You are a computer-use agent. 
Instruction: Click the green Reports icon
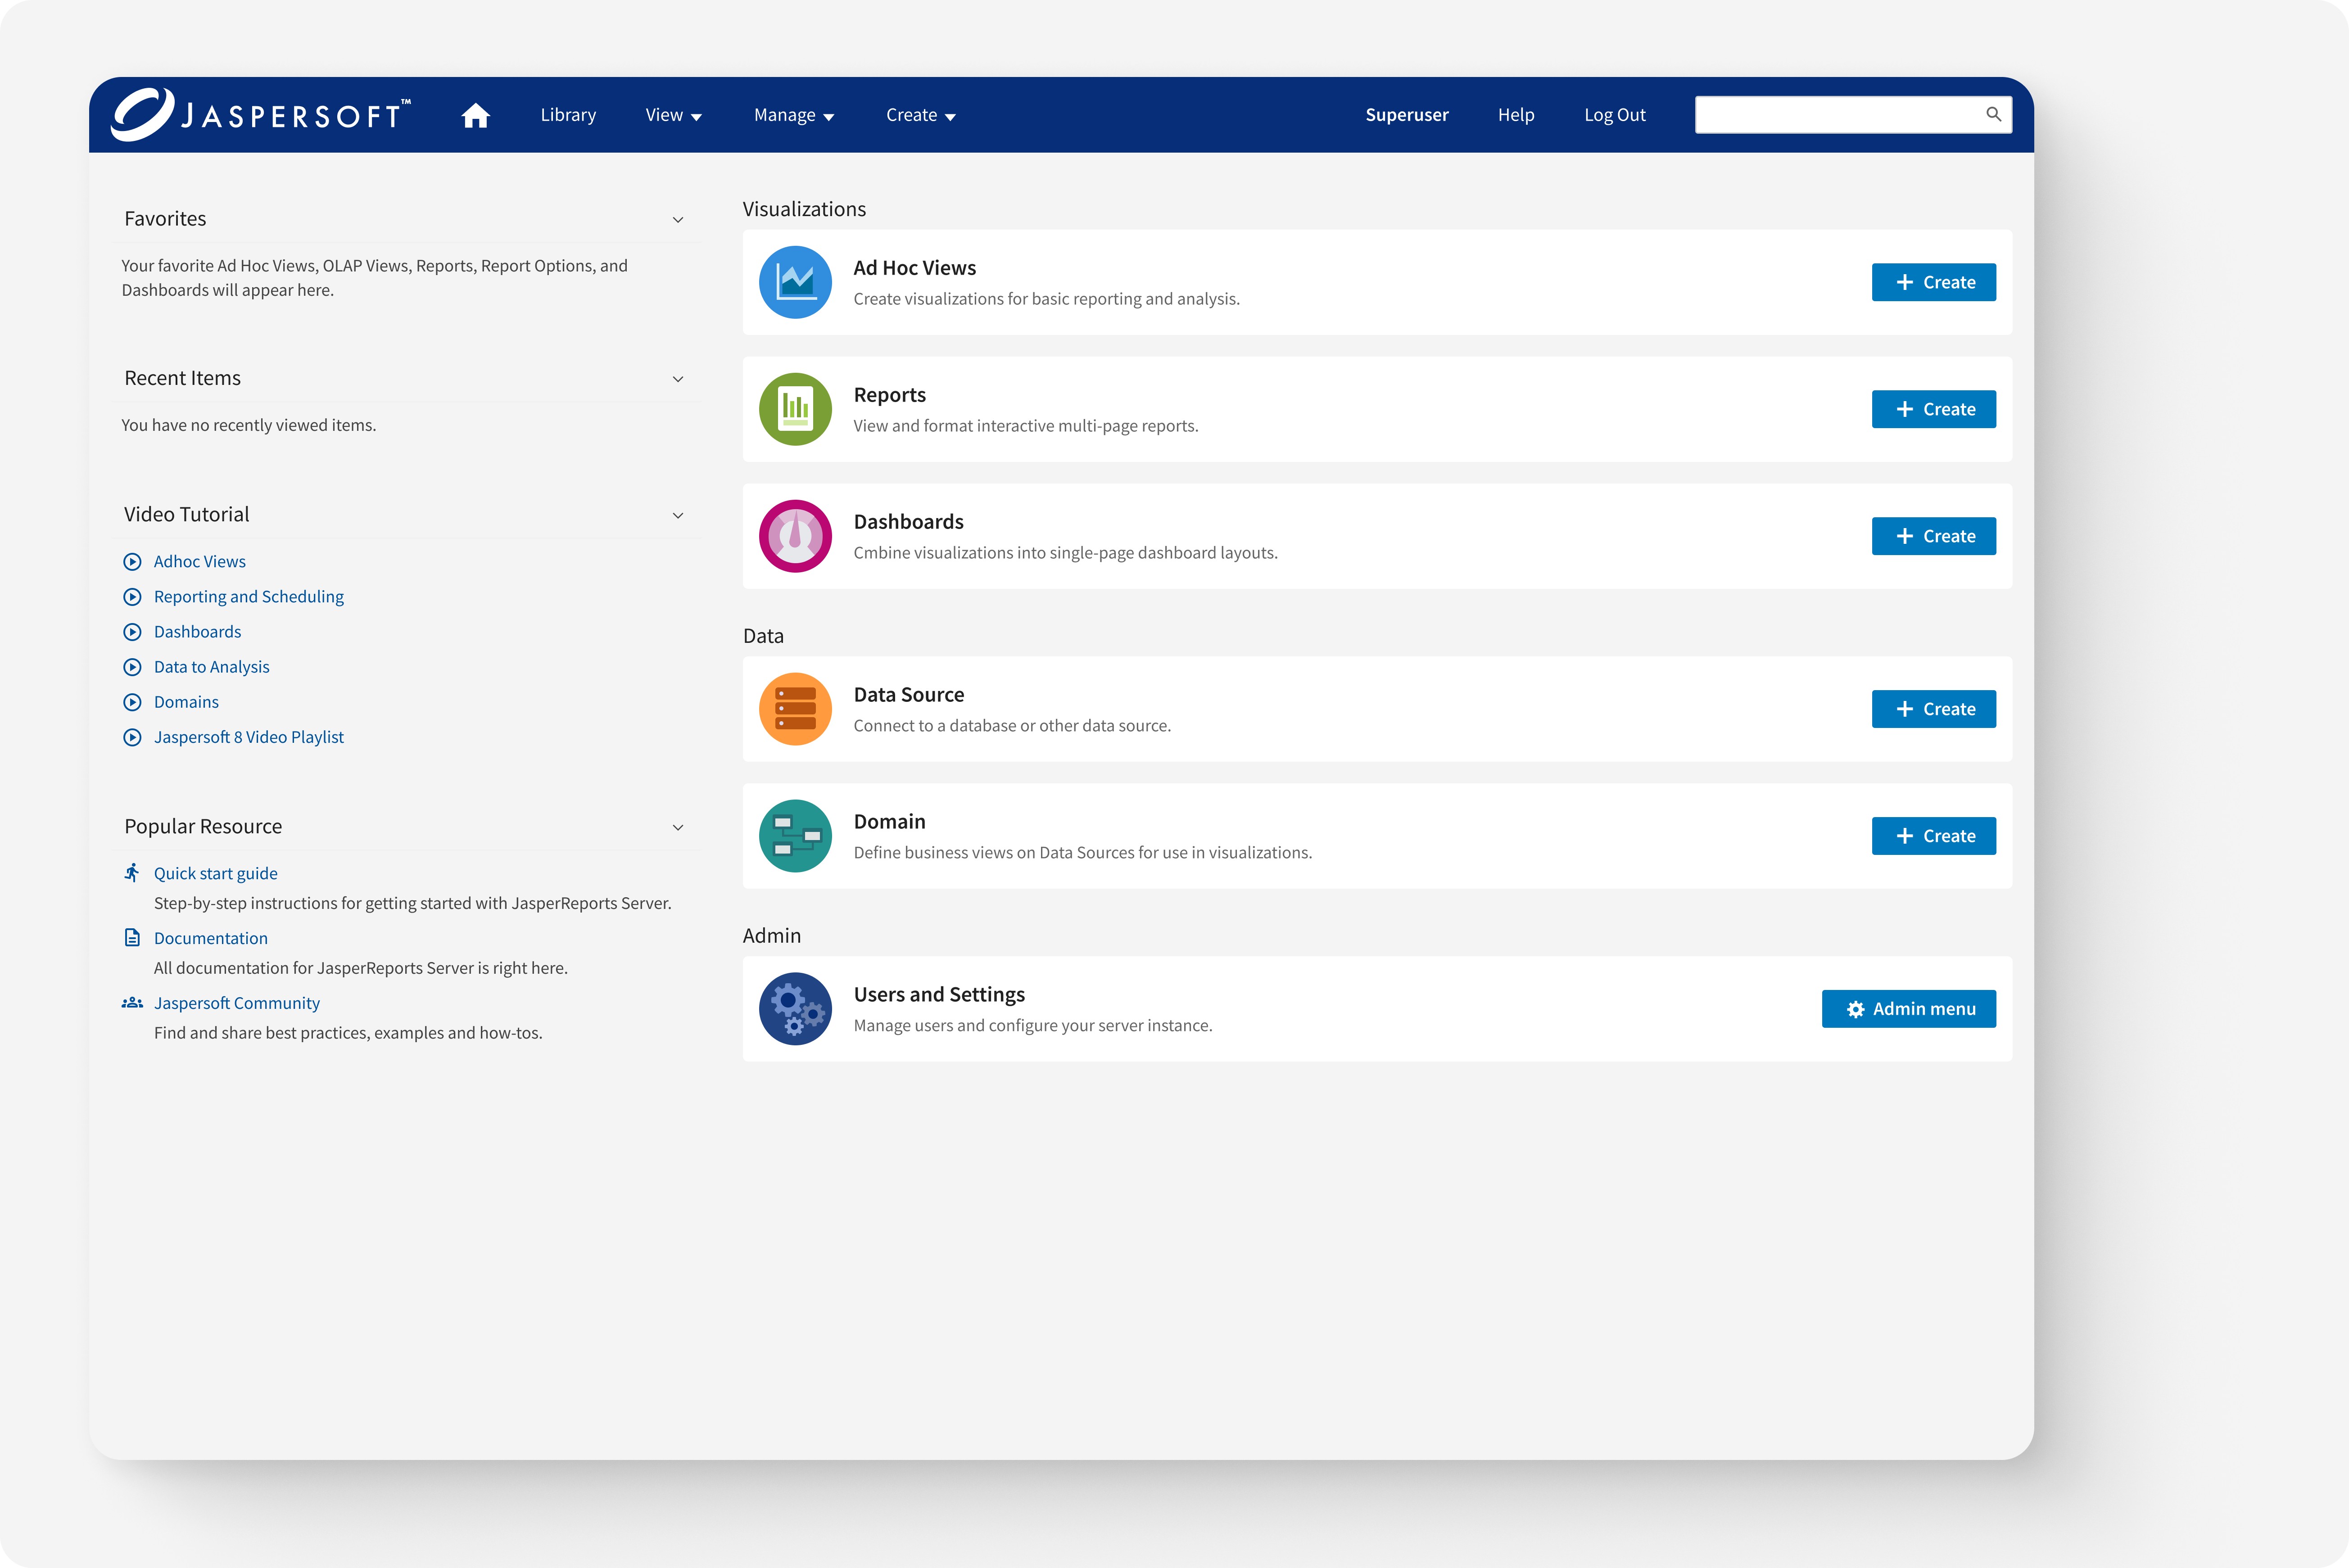(795, 409)
